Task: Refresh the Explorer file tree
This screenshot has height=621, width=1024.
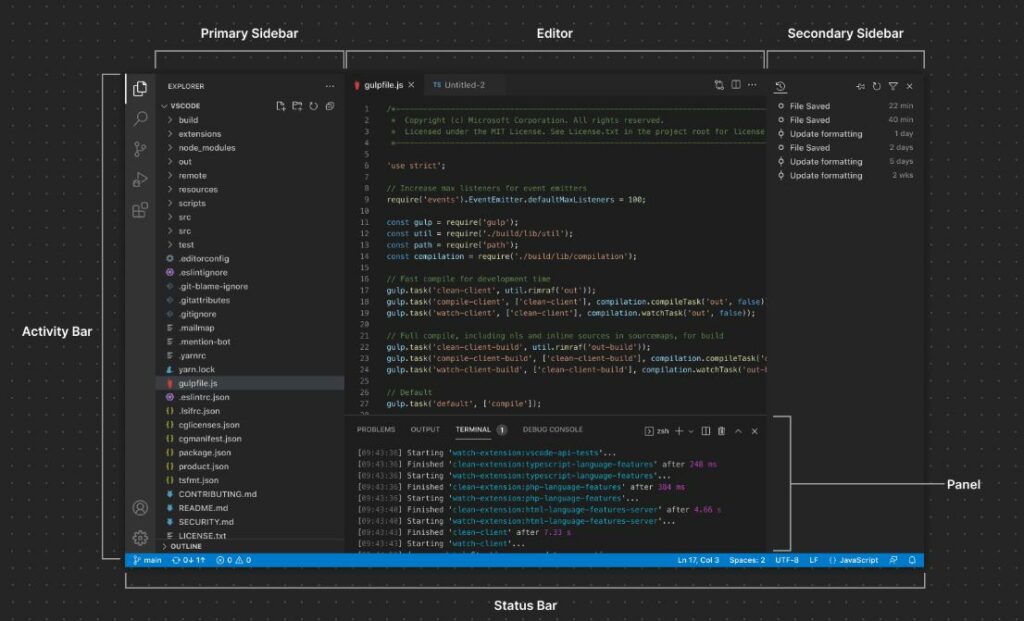Action: 313,106
